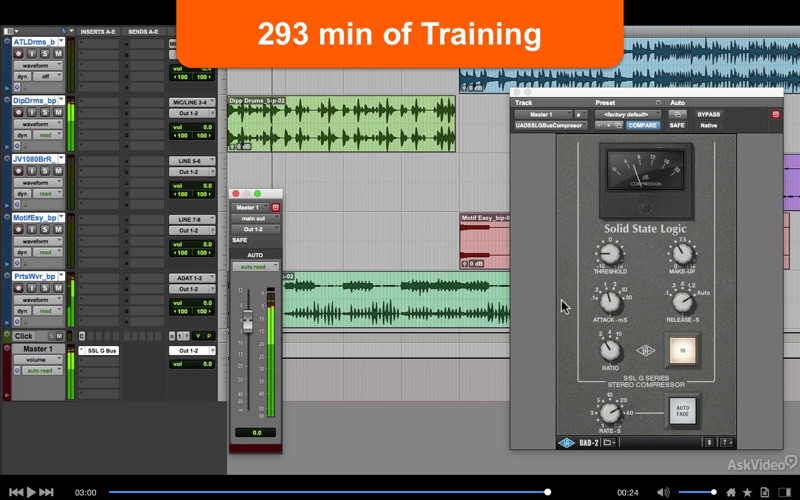Click the UAD-2 folder preset icon
This screenshot has width=800, height=500.
pos(610,443)
